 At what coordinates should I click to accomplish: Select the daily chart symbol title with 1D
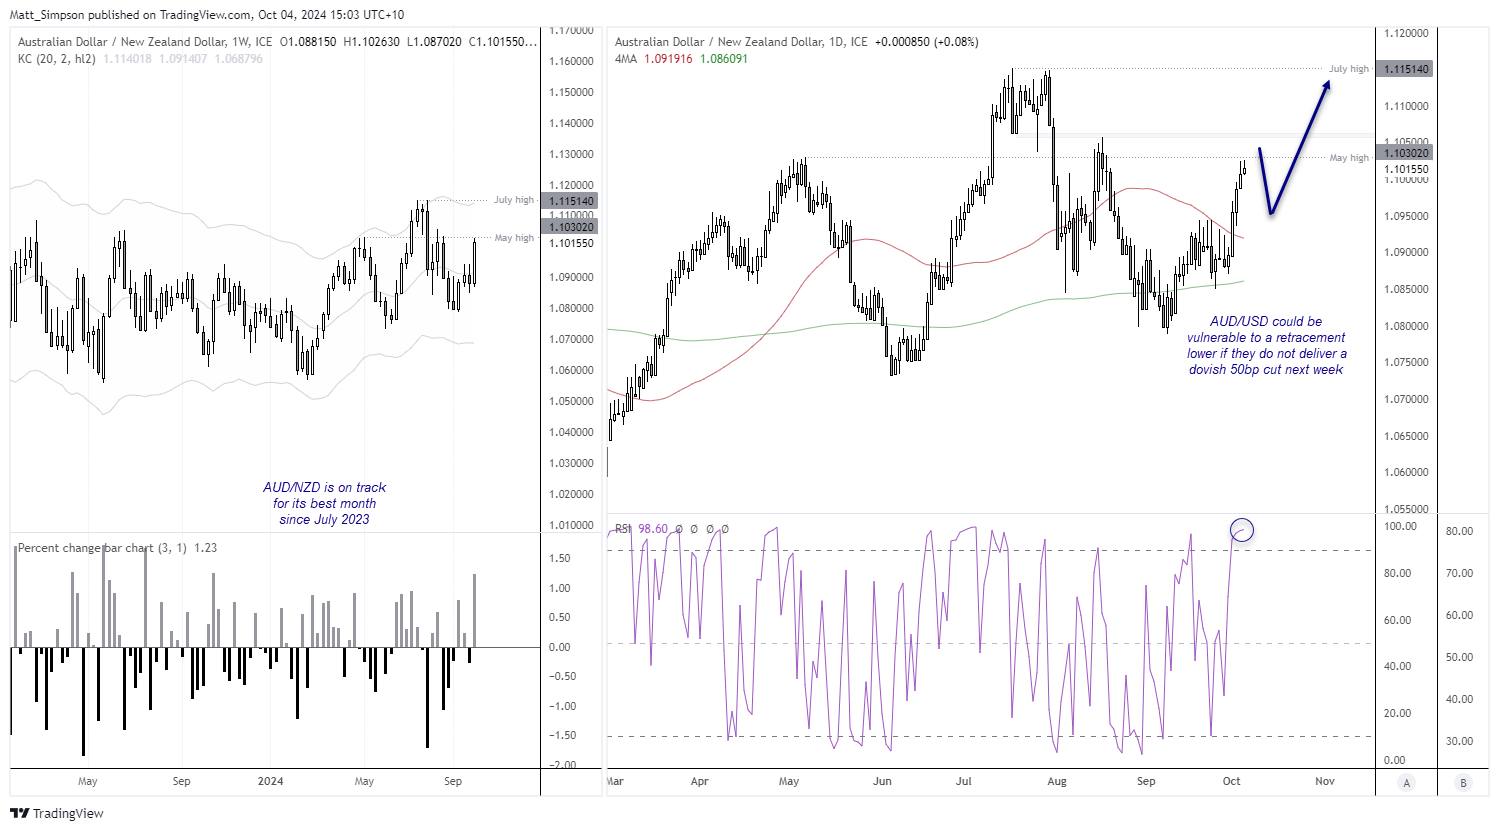point(741,42)
